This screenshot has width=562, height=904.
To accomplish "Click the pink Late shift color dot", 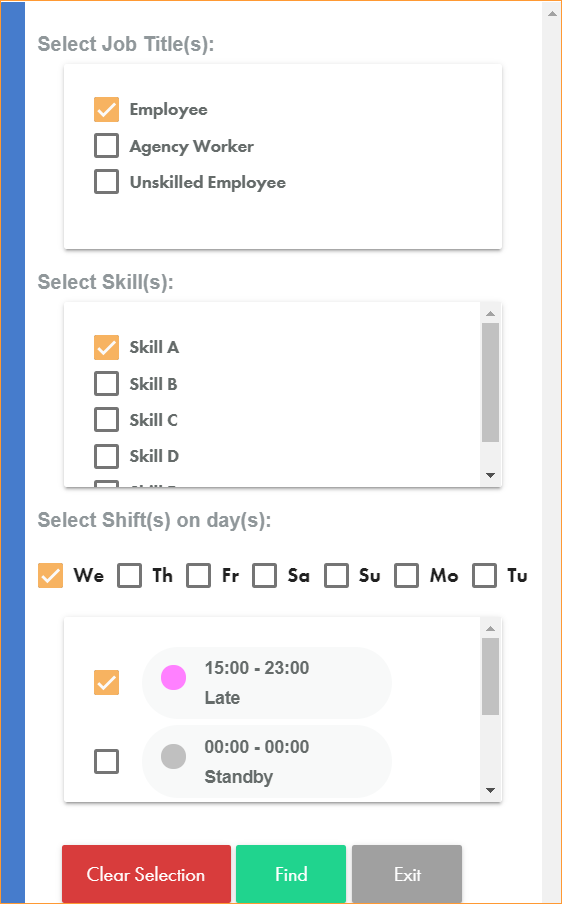I will [x=173, y=677].
